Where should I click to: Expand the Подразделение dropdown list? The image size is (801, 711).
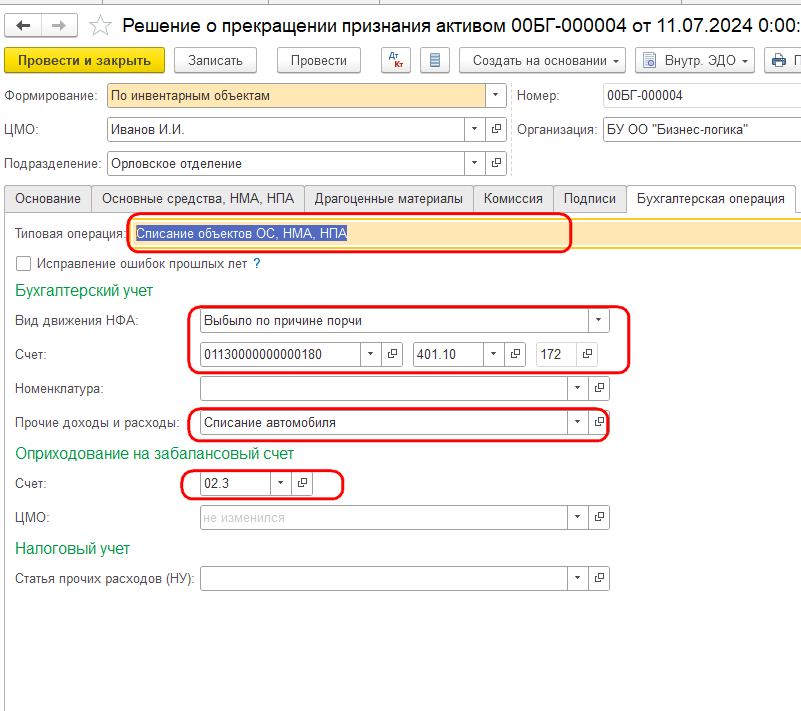pos(475,163)
